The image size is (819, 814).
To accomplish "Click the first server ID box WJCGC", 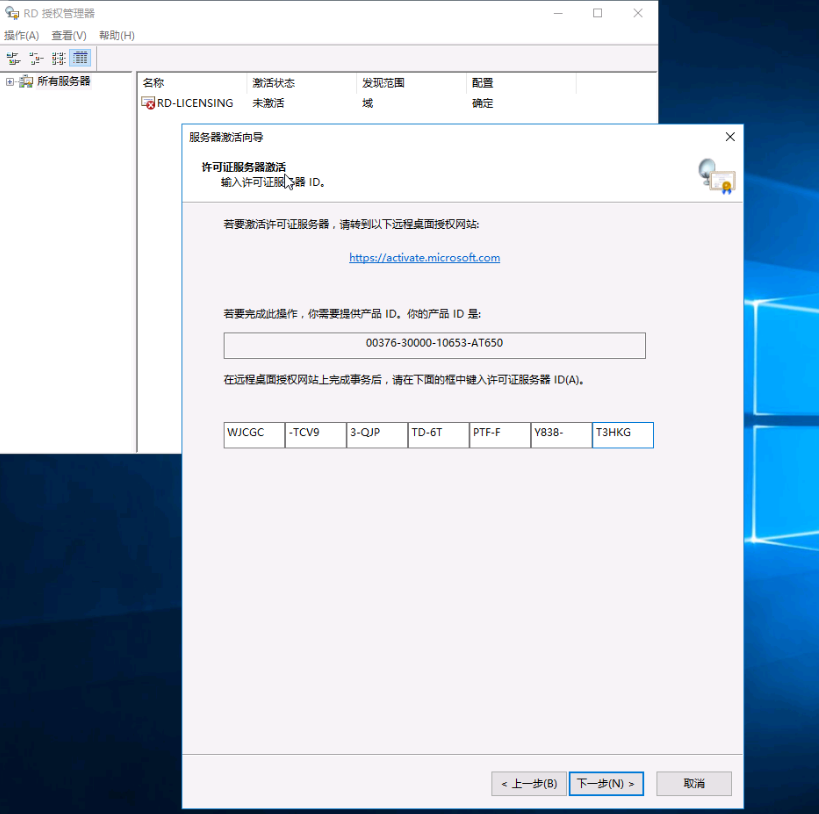I will pos(254,434).
